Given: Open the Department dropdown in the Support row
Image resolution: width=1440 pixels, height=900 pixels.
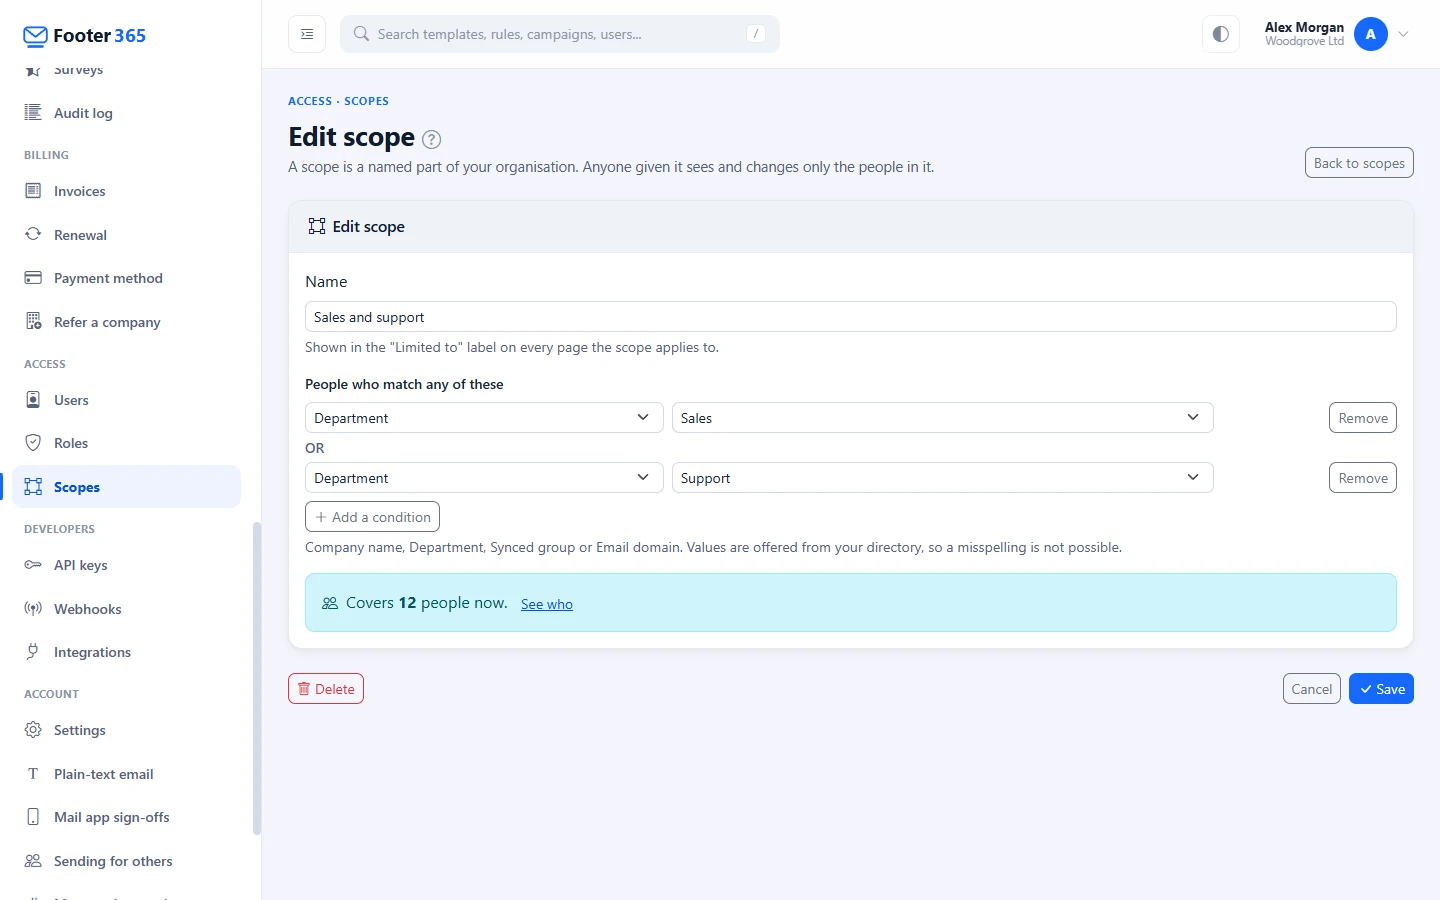Looking at the screenshot, I should 484,478.
